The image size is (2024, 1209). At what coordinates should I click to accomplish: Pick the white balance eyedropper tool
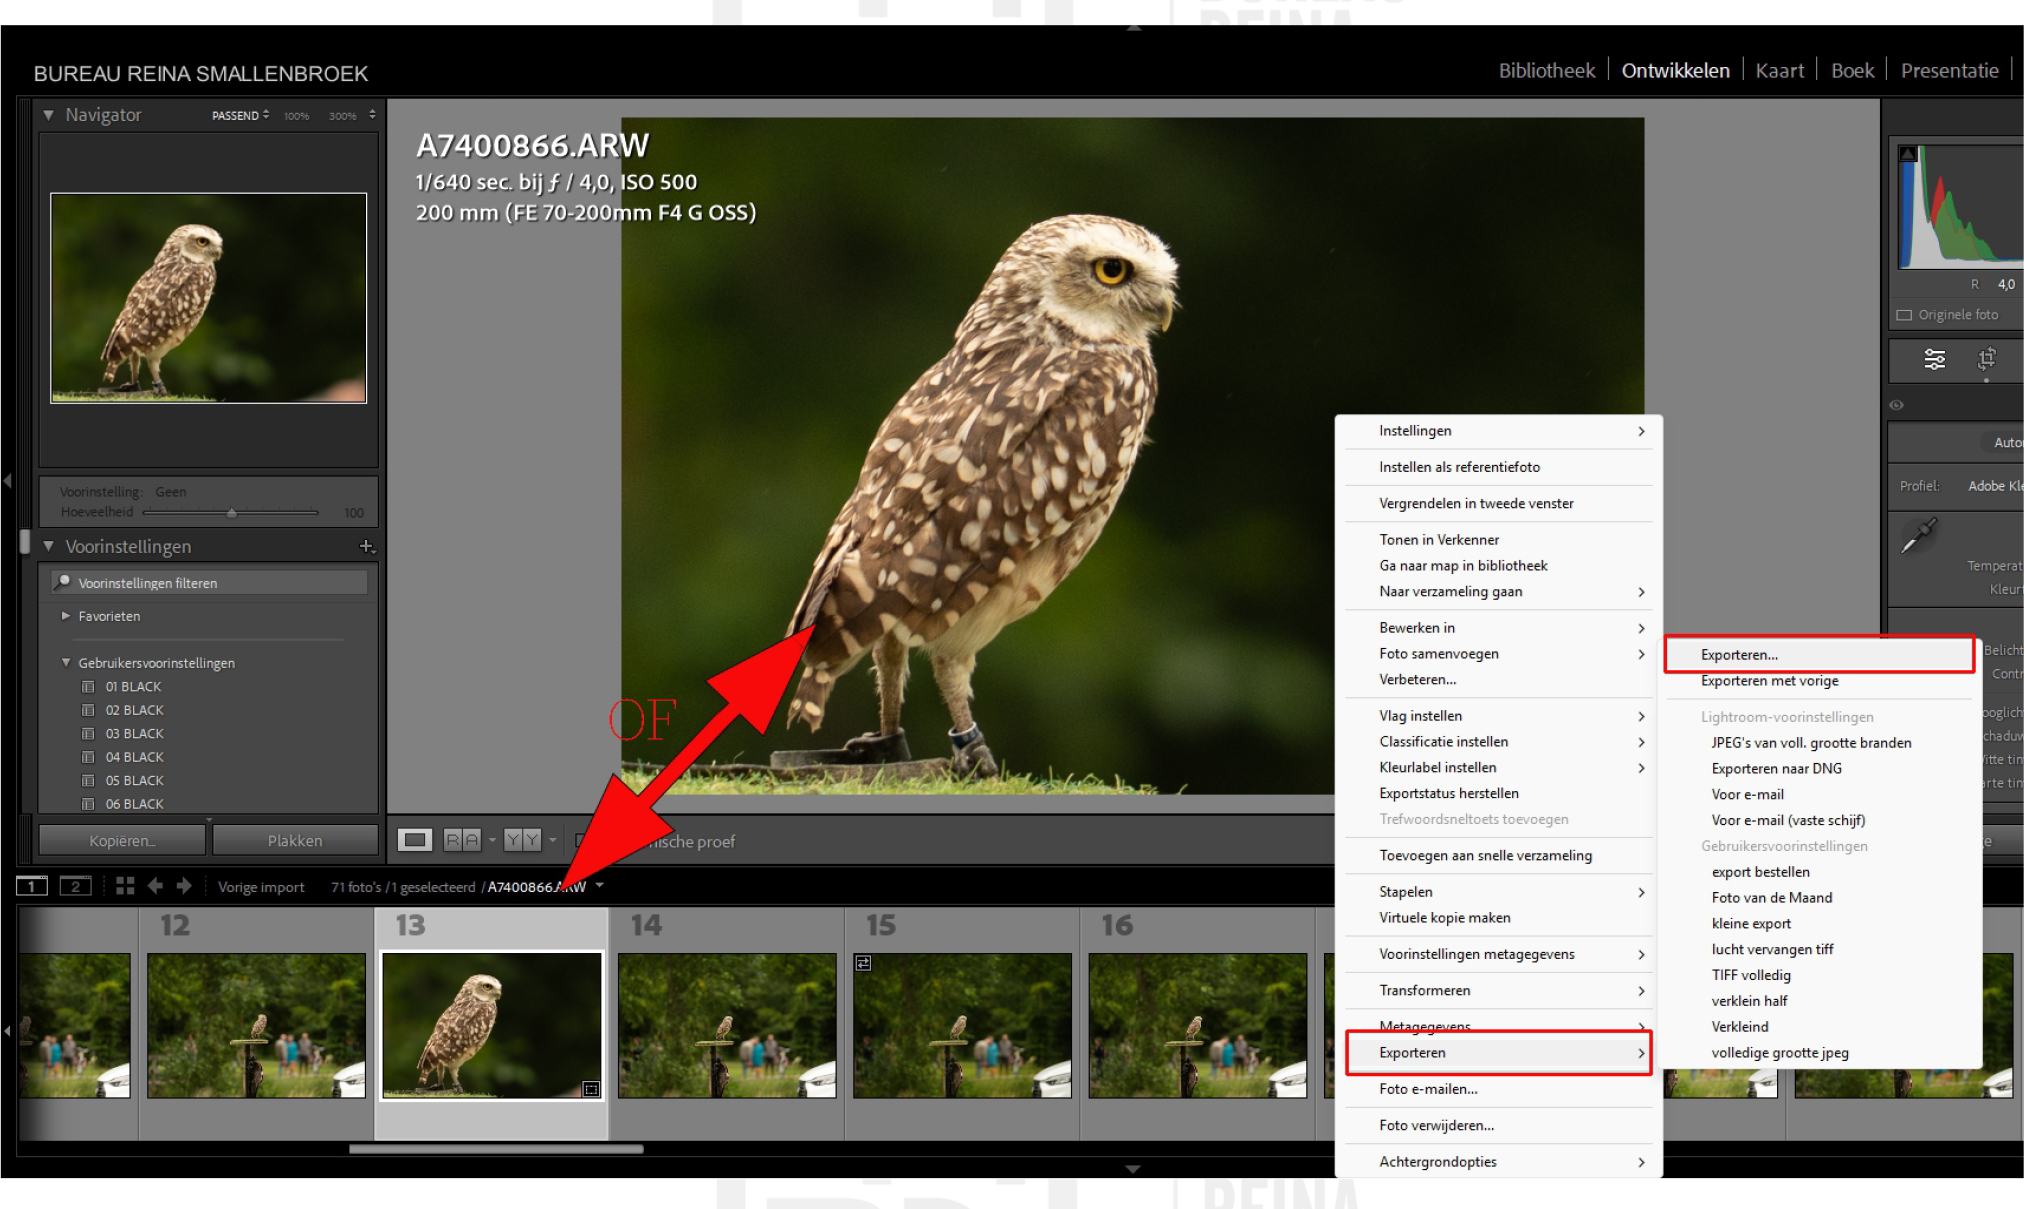click(1918, 537)
